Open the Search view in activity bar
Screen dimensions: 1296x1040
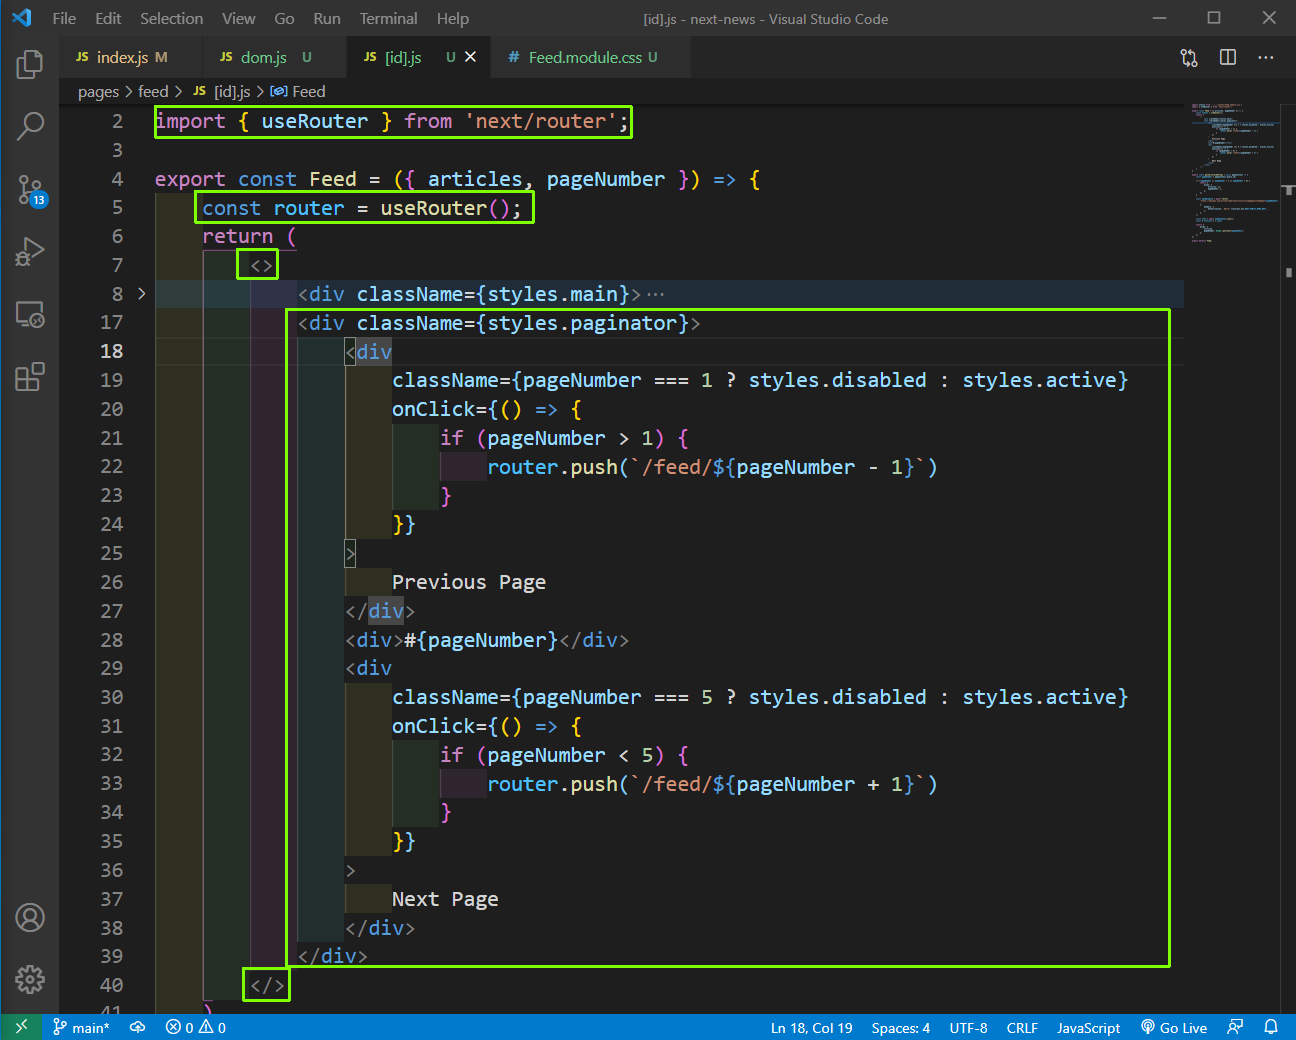[30, 126]
